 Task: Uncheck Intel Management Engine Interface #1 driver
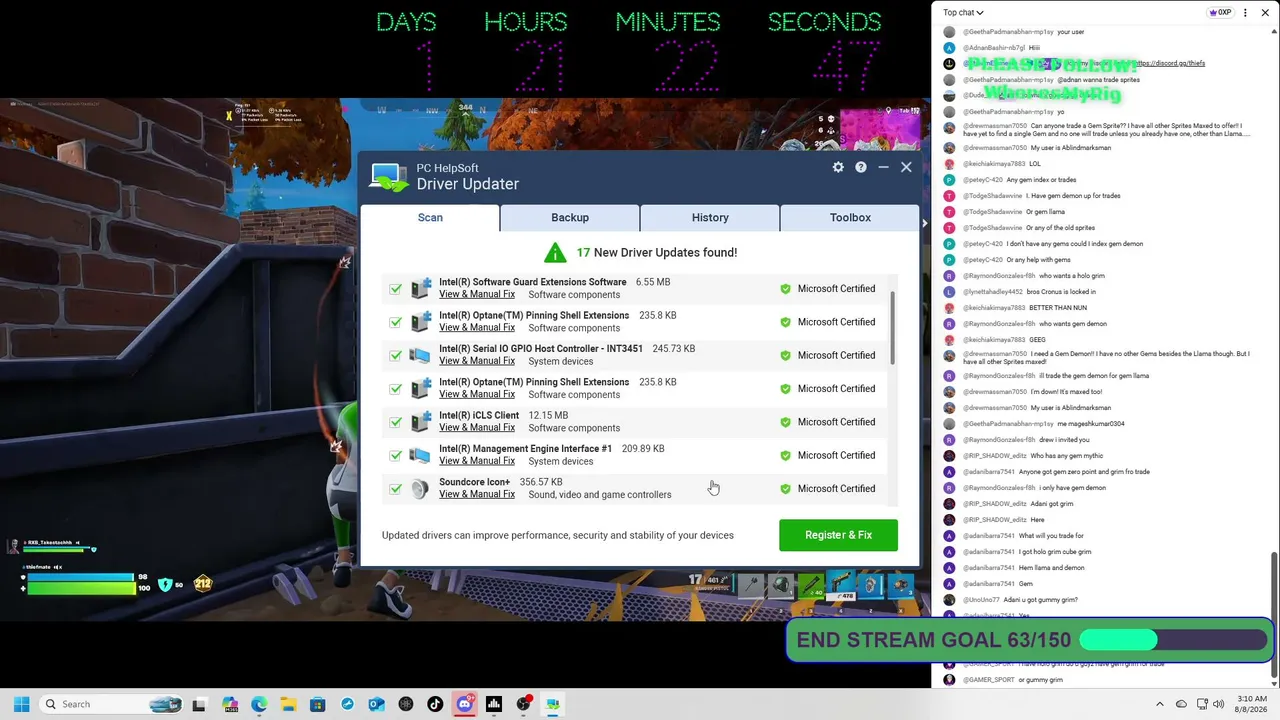(396, 455)
